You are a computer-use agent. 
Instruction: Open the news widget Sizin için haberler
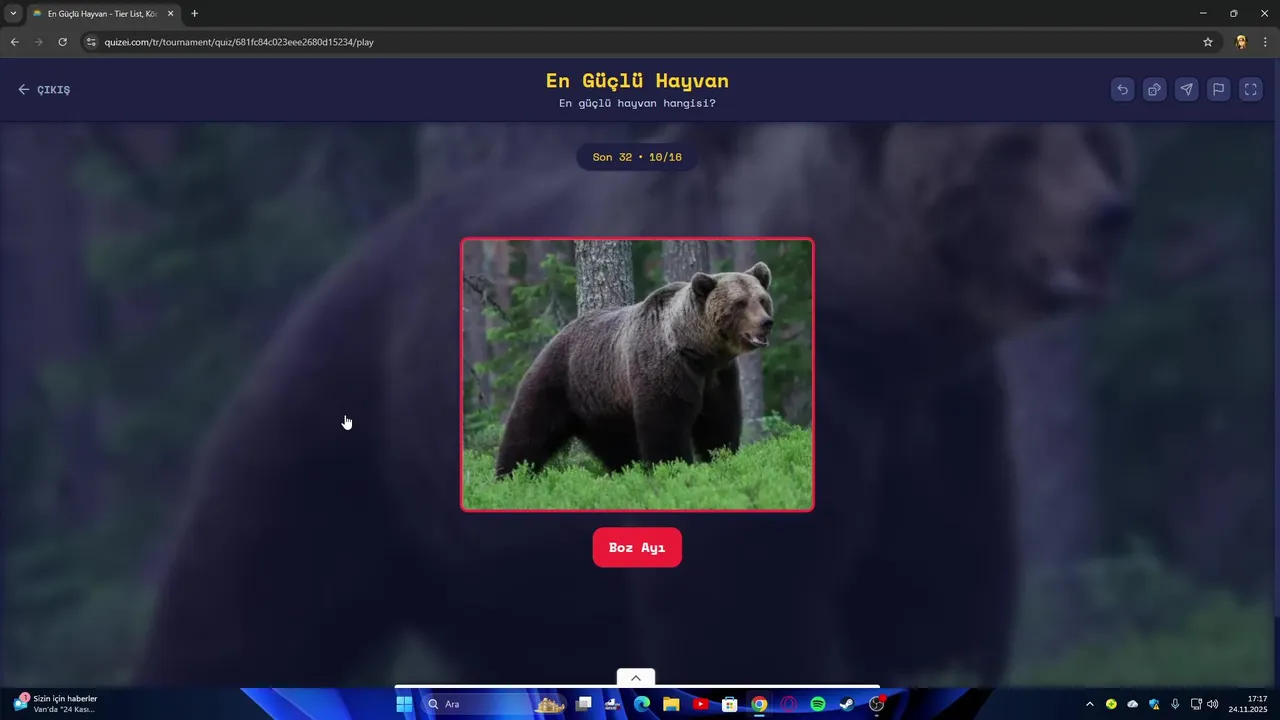pos(55,704)
